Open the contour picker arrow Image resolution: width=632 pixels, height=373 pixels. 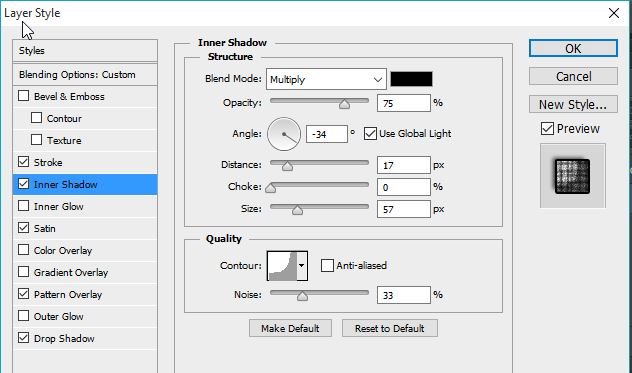[x=302, y=265]
